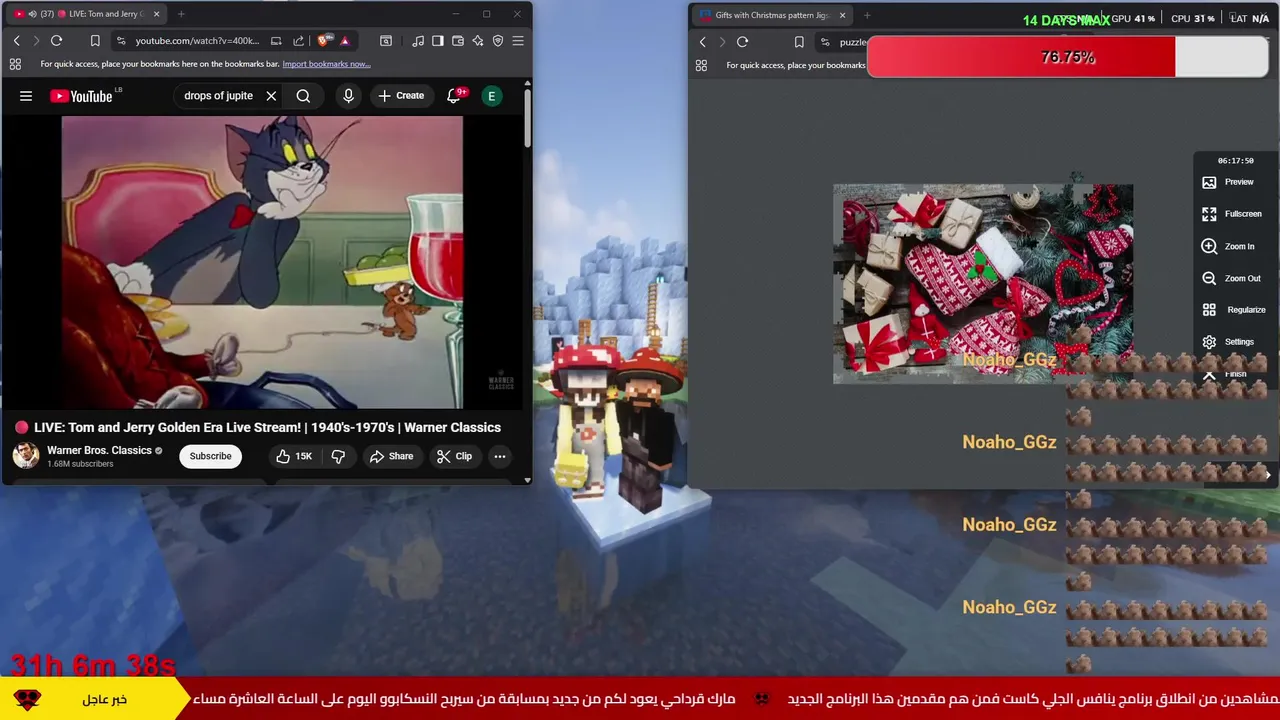Screen dimensions: 1280x720
Task: Click the YouTube search field with drops of jupite
Action: [x=218, y=96]
